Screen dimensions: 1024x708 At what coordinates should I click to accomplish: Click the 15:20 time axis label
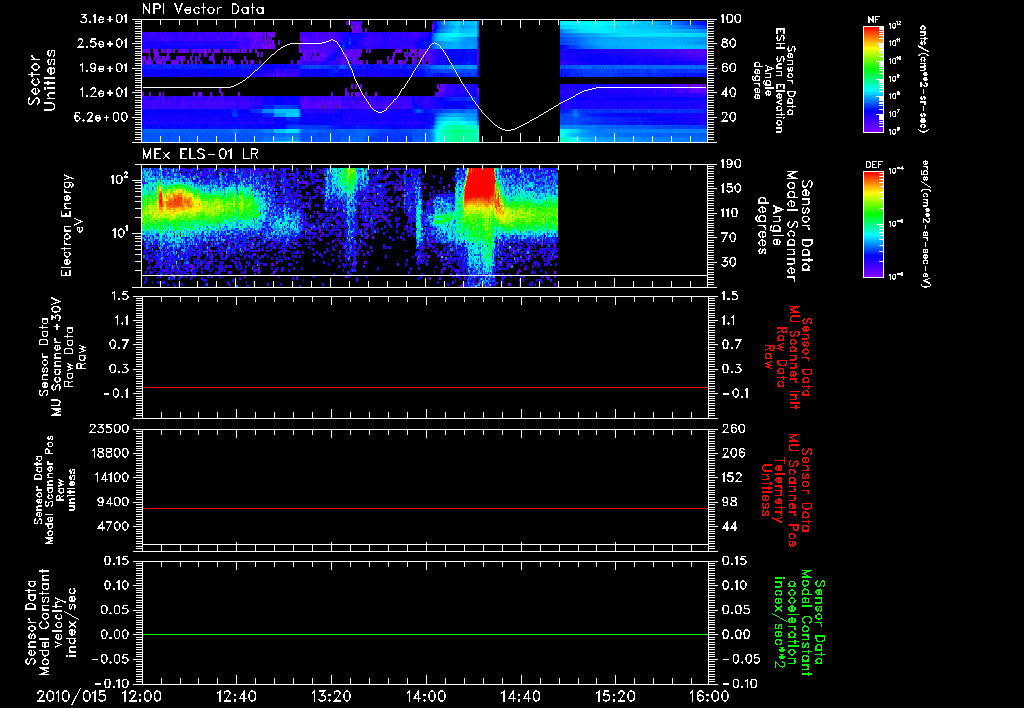coord(615,696)
